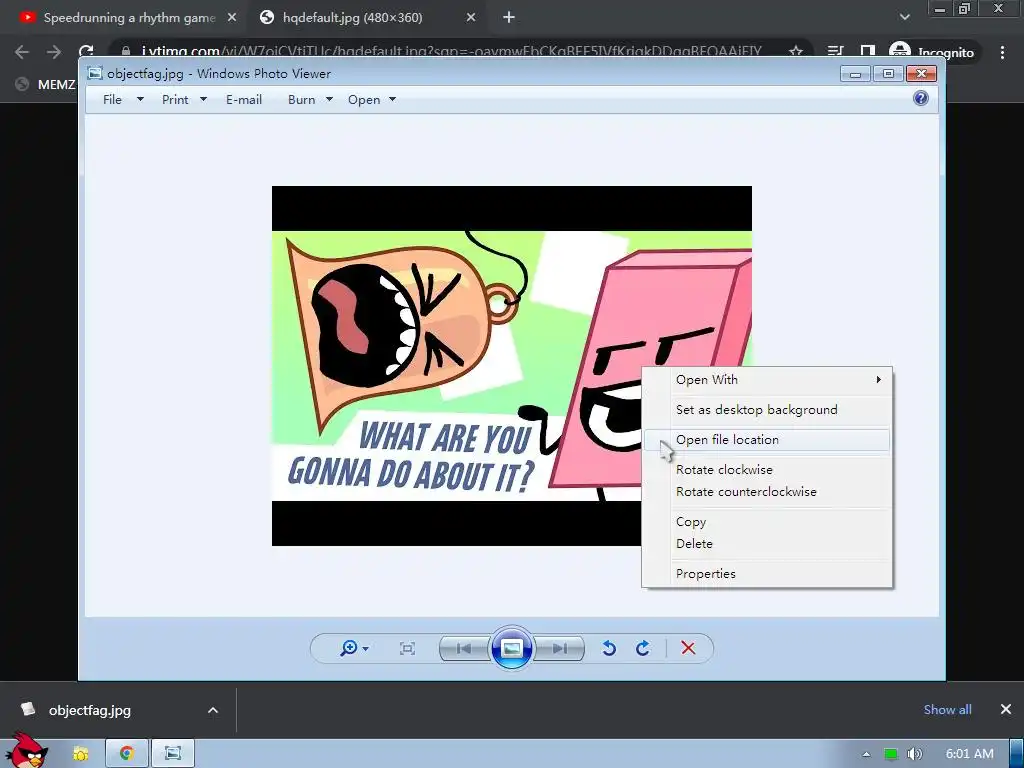Expand options chevron for objectfag.jpg download
The image size is (1024, 768).
tap(213, 710)
